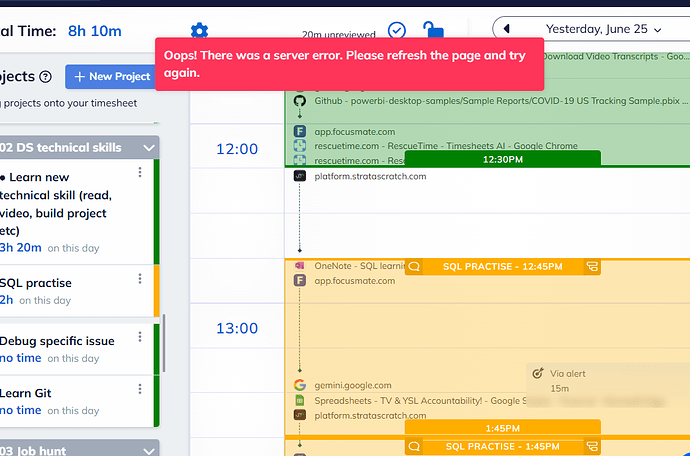The width and height of the screenshot is (690, 456).
Task: Toggle the blue padlock lock icon
Action: pyautogui.click(x=433, y=30)
